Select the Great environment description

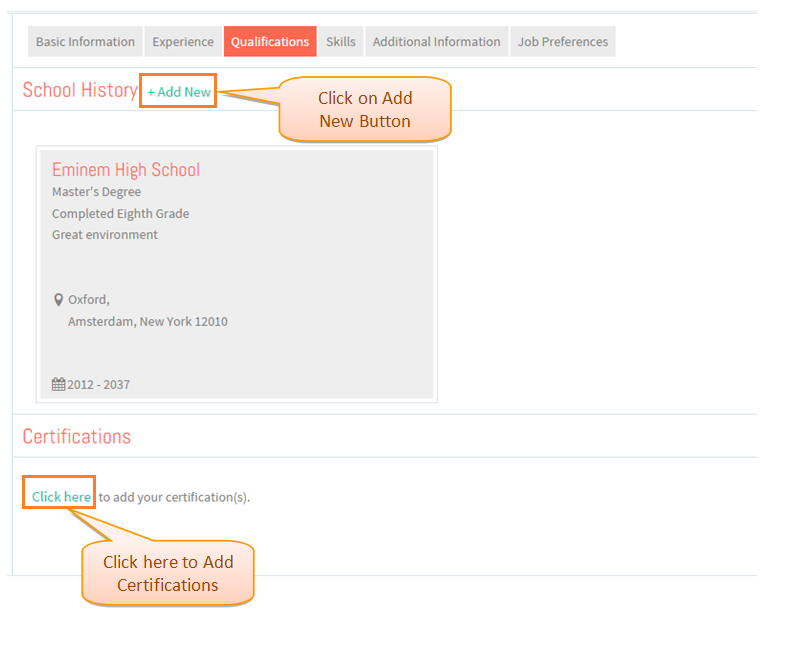(x=104, y=234)
